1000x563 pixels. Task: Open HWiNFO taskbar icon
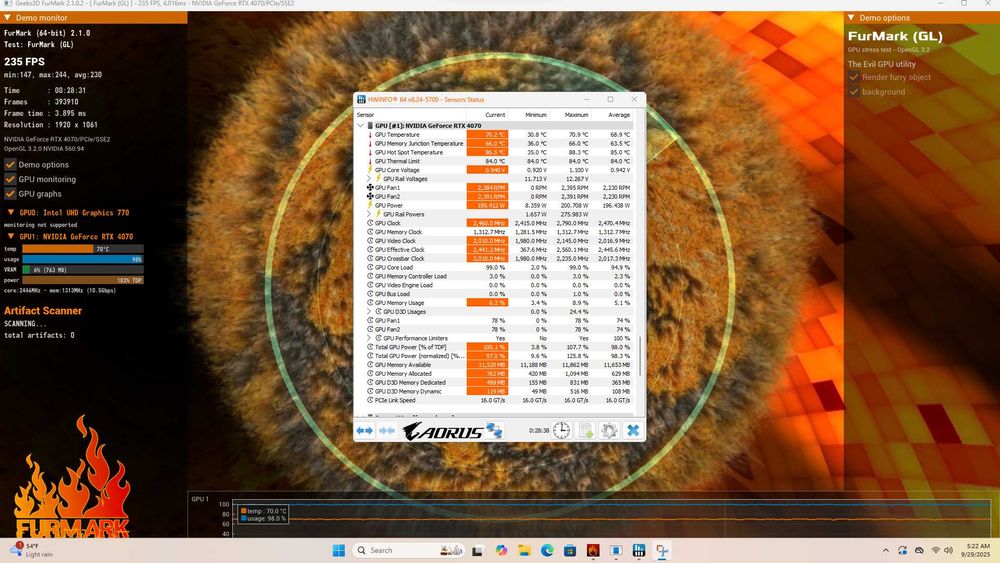tap(638, 550)
